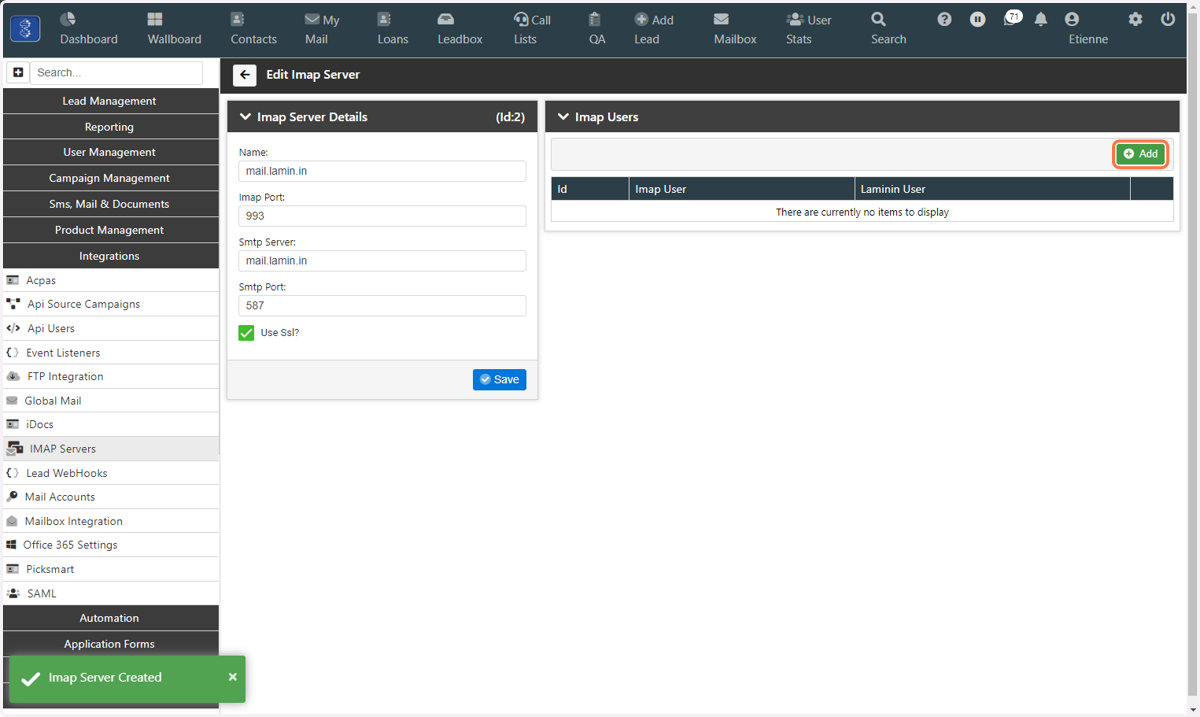Screen dimensions: 1200x717
Task: Open the Search page
Action: (888, 29)
